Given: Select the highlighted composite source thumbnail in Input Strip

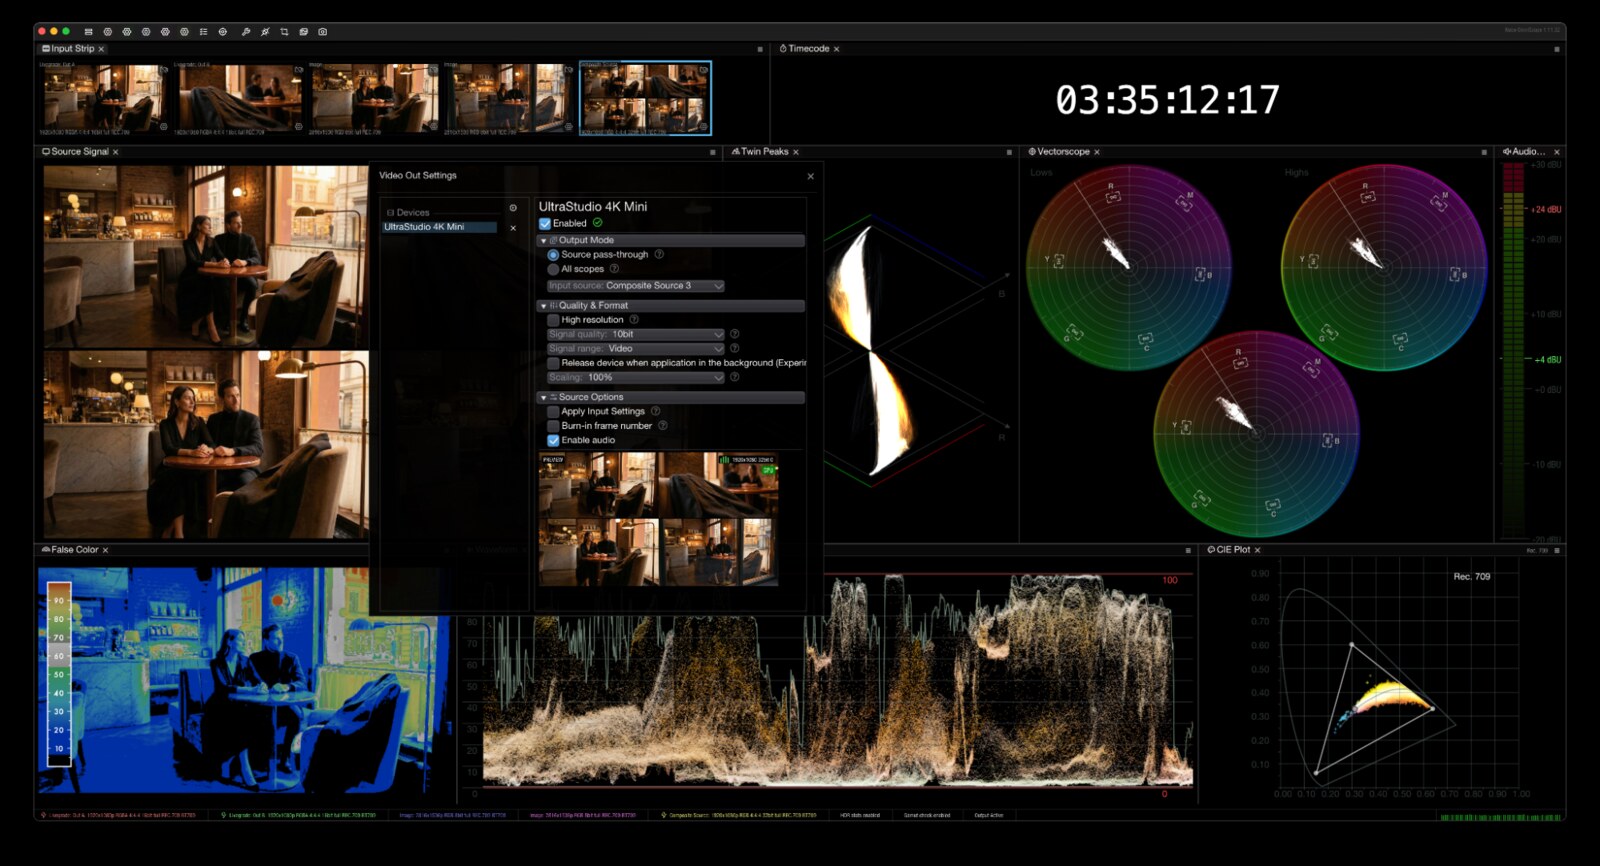Looking at the screenshot, I should (x=646, y=98).
